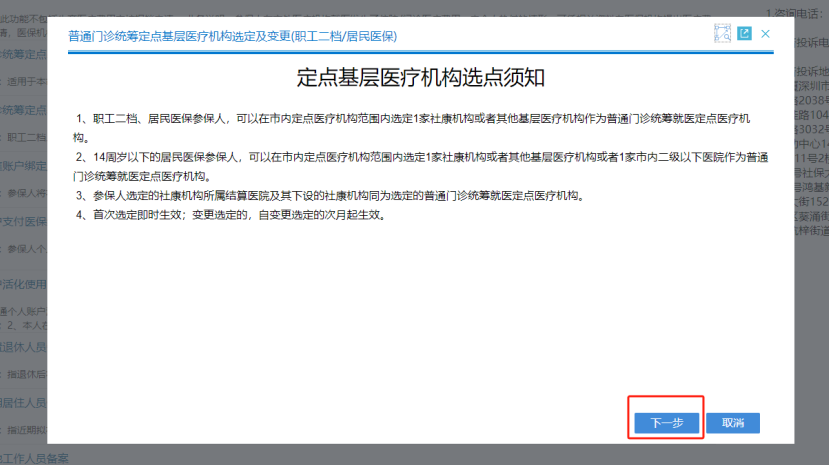Open the 退休人员 item in background list
The image size is (829, 465).
[x=22, y=346]
